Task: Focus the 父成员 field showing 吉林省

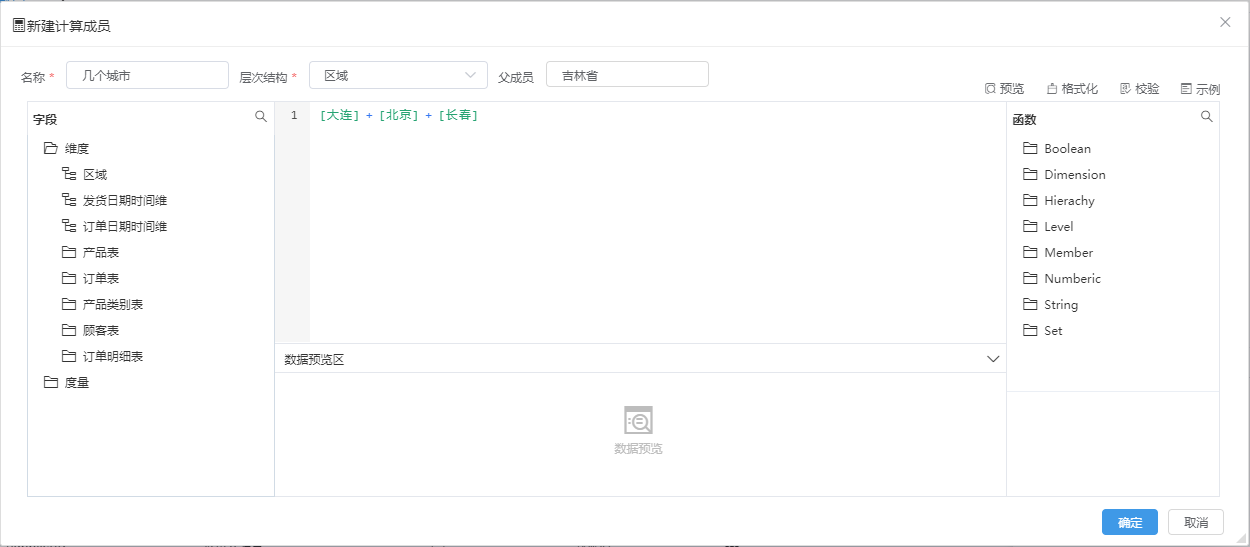Action: click(x=627, y=75)
